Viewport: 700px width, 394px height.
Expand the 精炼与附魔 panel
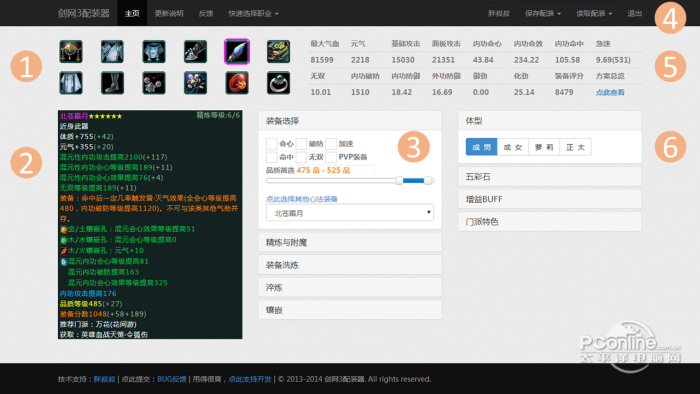click(x=350, y=242)
